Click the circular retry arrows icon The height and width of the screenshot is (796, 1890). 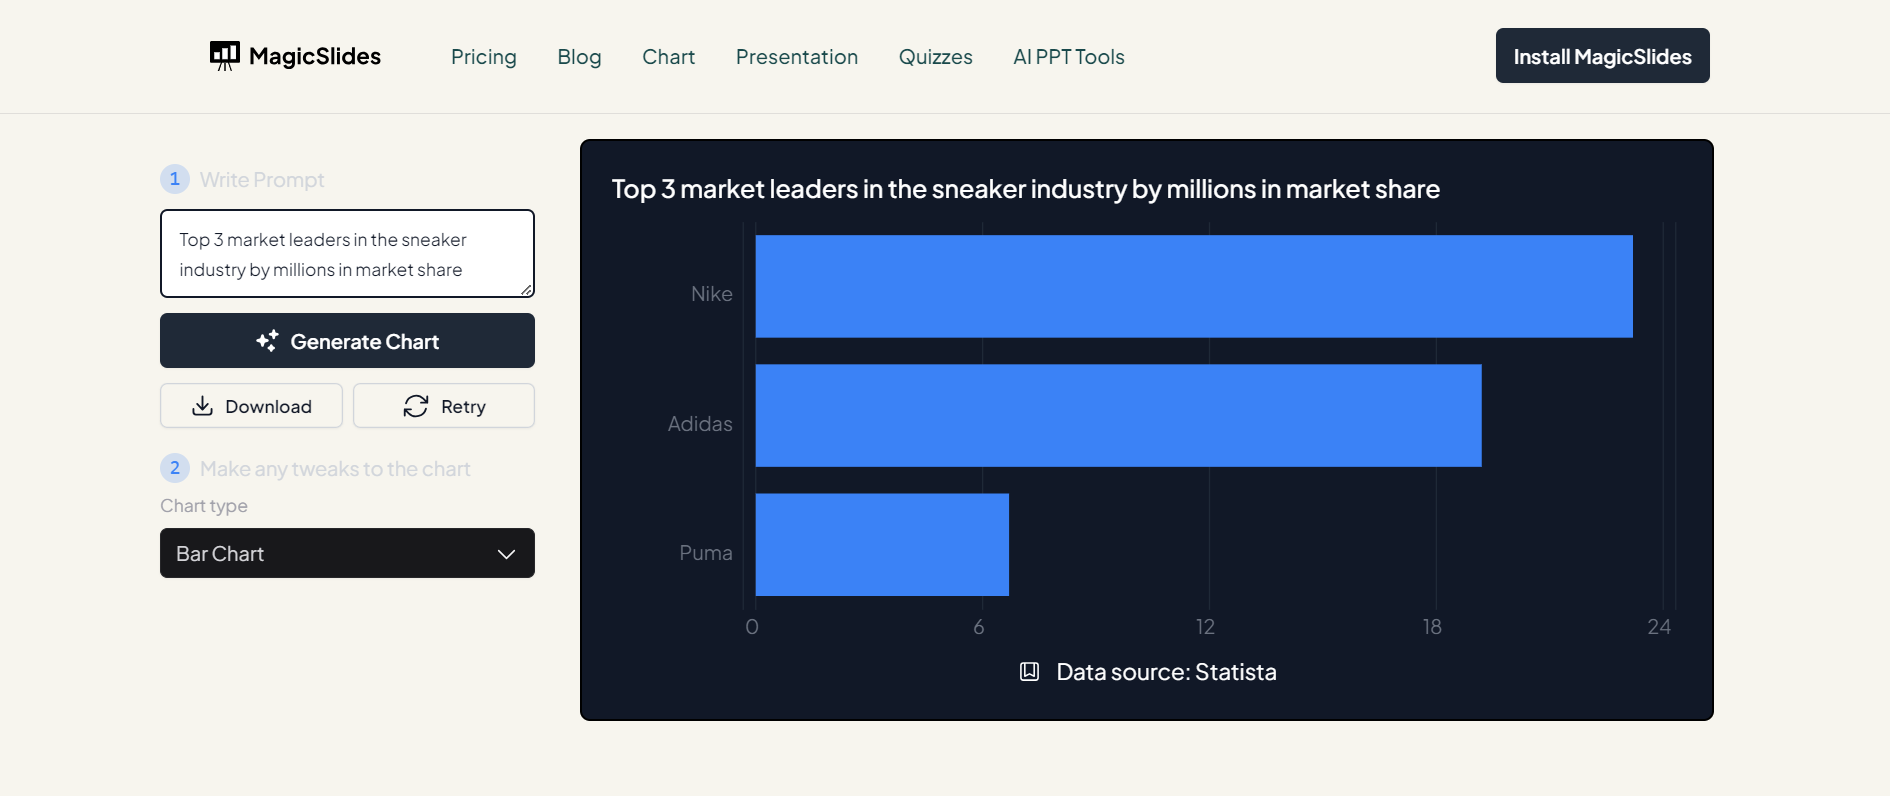416,406
